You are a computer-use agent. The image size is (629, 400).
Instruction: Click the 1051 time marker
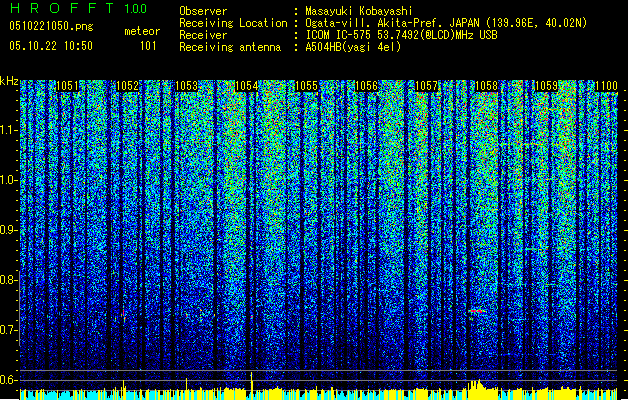click(67, 86)
